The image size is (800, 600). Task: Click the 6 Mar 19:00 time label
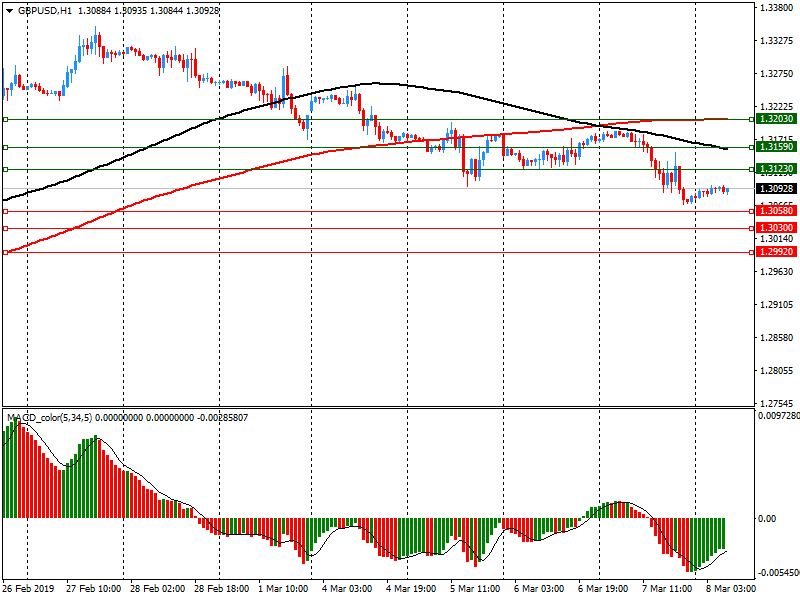coord(603,589)
